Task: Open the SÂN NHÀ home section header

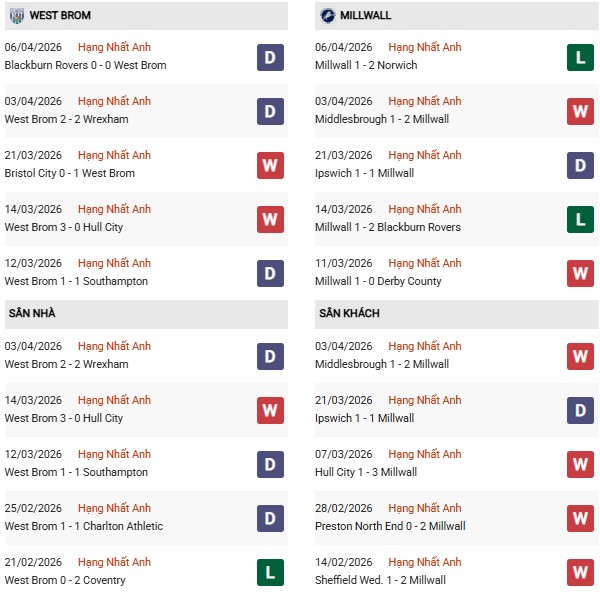Action: point(32,314)
